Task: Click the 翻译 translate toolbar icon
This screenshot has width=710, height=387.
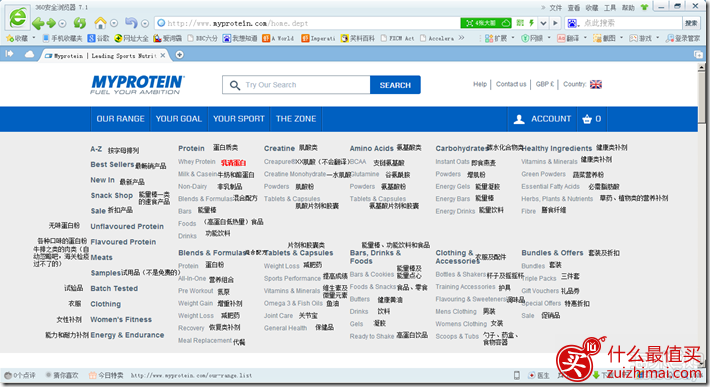Action: (x=568, y=38)
